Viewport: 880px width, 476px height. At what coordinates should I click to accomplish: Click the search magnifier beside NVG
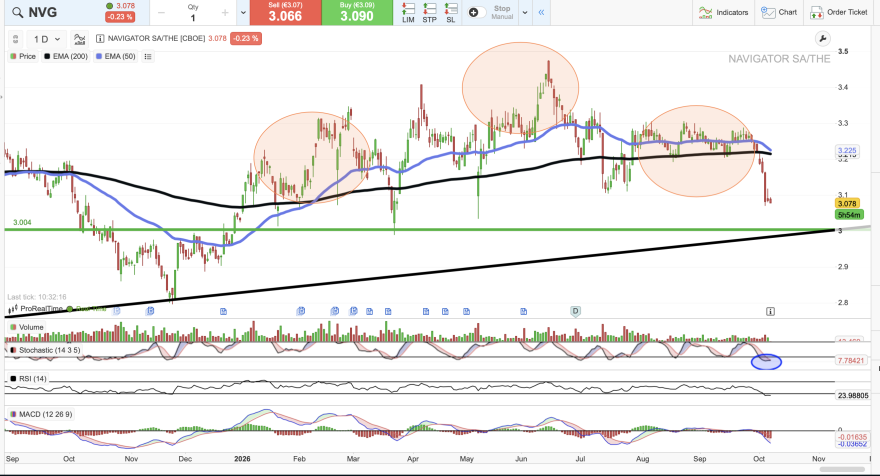click(x=17, y=12)
